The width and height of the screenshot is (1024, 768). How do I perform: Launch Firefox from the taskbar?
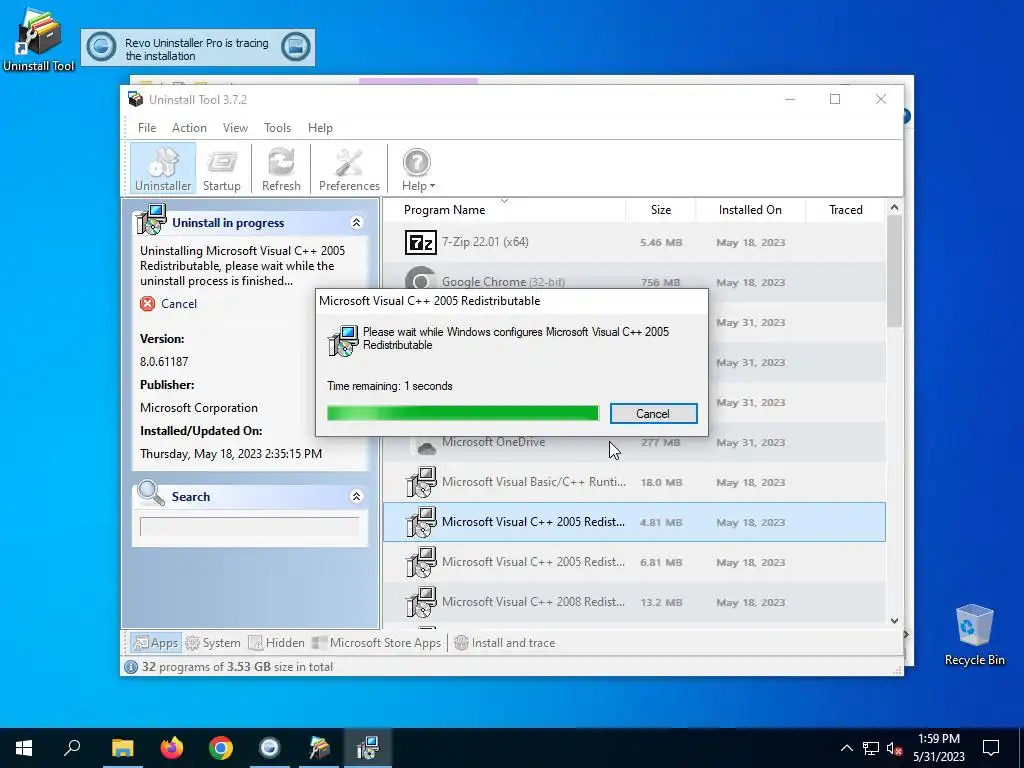172,748
